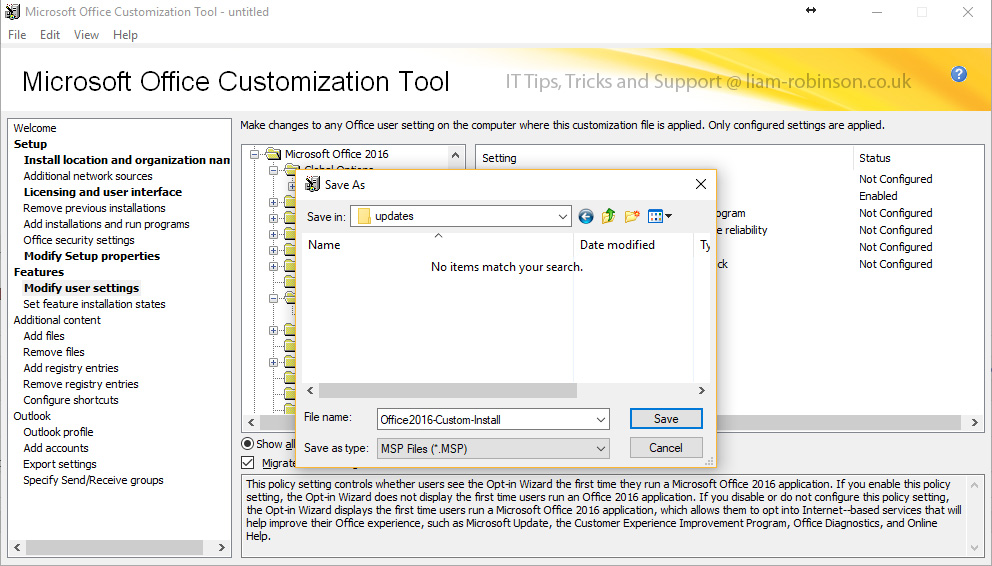Screen dimensions: 992x566
Task: Select the Enabled status row
Action: click(x=878, y=196)
